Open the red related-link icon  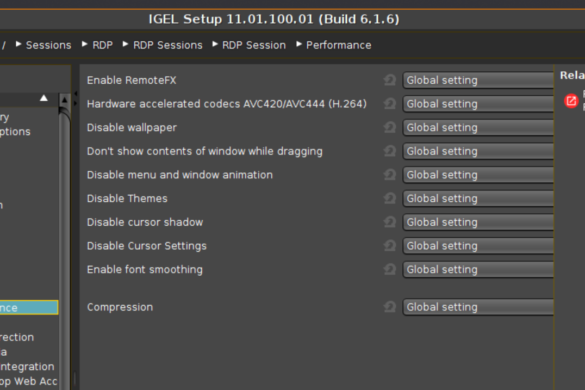pyautogui.click(x=571, y=101)
